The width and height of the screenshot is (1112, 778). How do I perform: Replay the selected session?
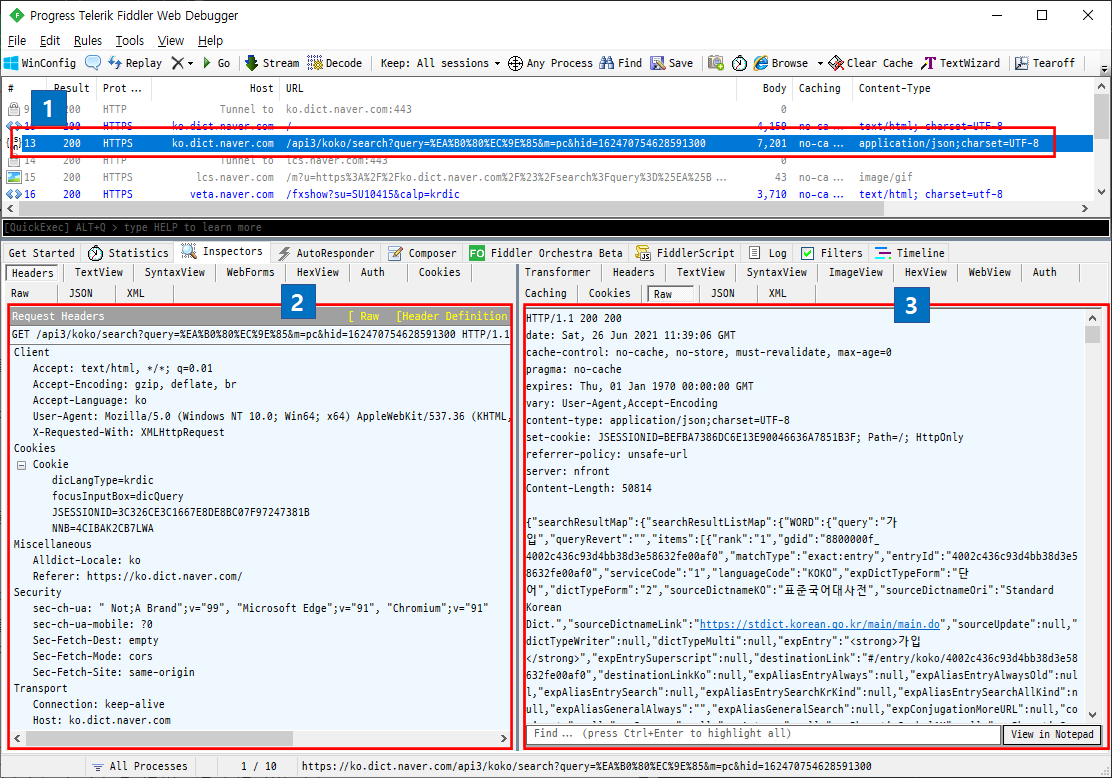[135, 63]
